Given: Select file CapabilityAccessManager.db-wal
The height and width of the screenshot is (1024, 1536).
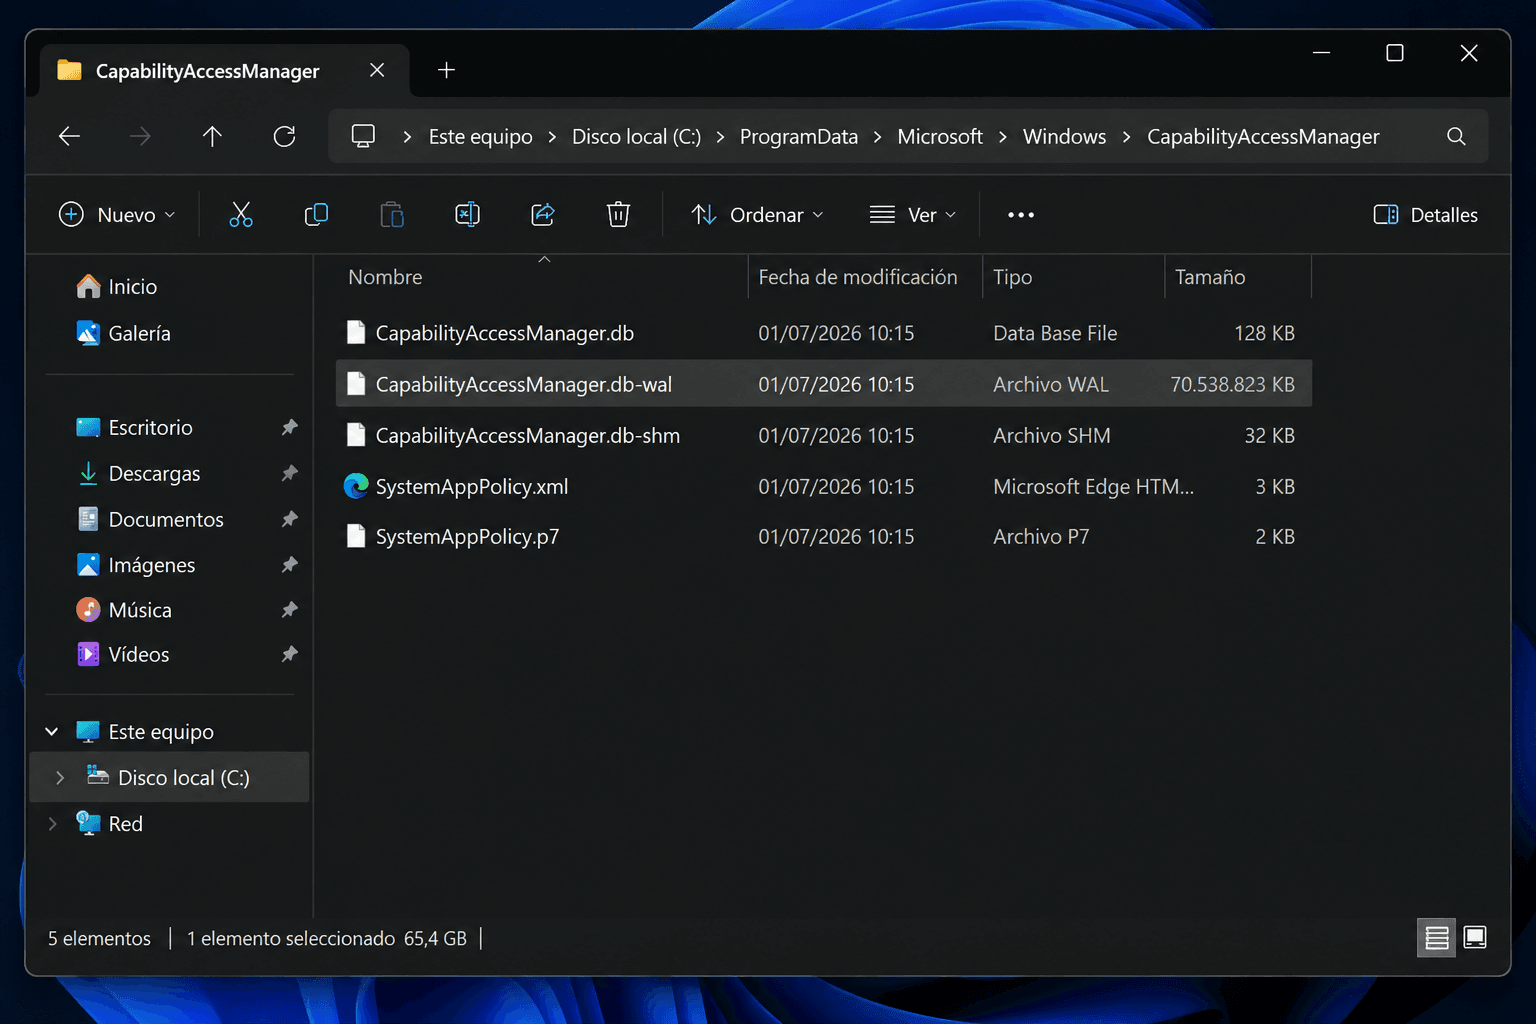Looking at the screenshot, I should click(824, 384).
